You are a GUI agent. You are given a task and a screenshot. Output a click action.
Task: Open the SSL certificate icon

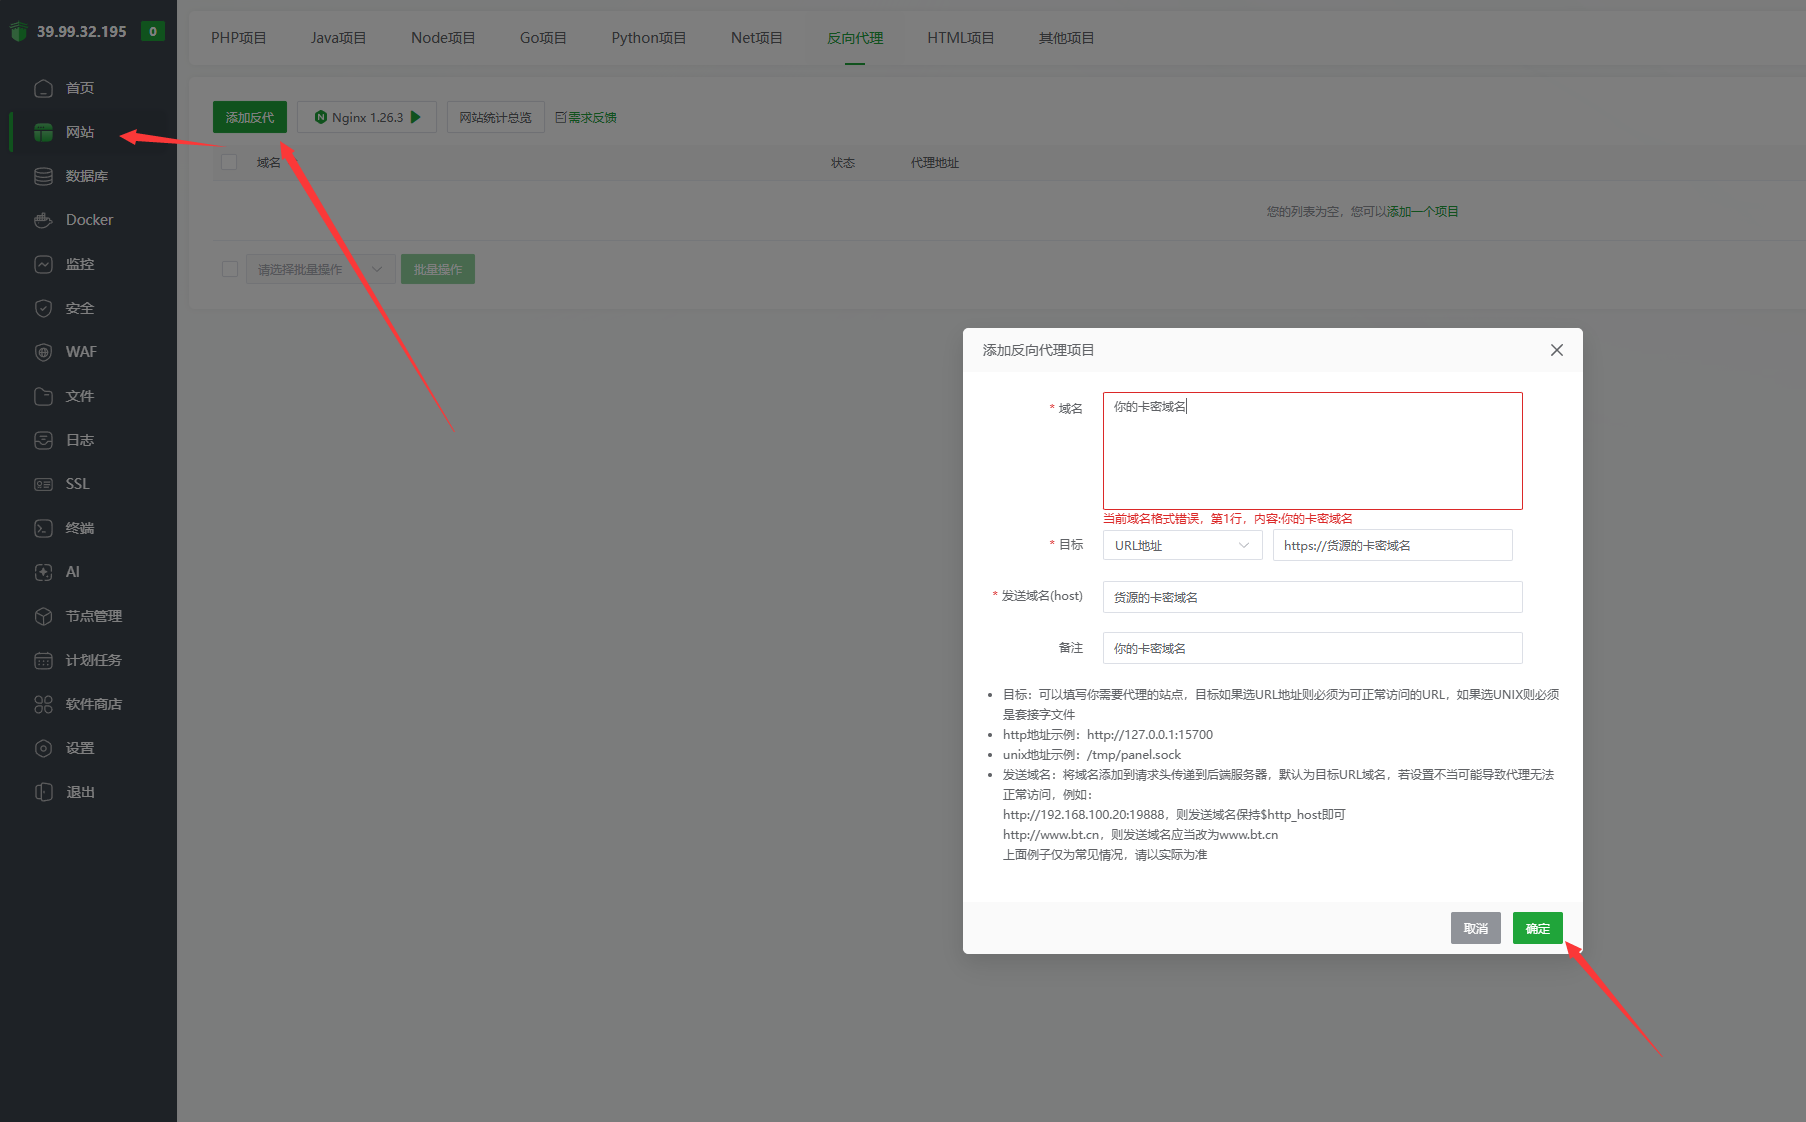pos(43,484)
